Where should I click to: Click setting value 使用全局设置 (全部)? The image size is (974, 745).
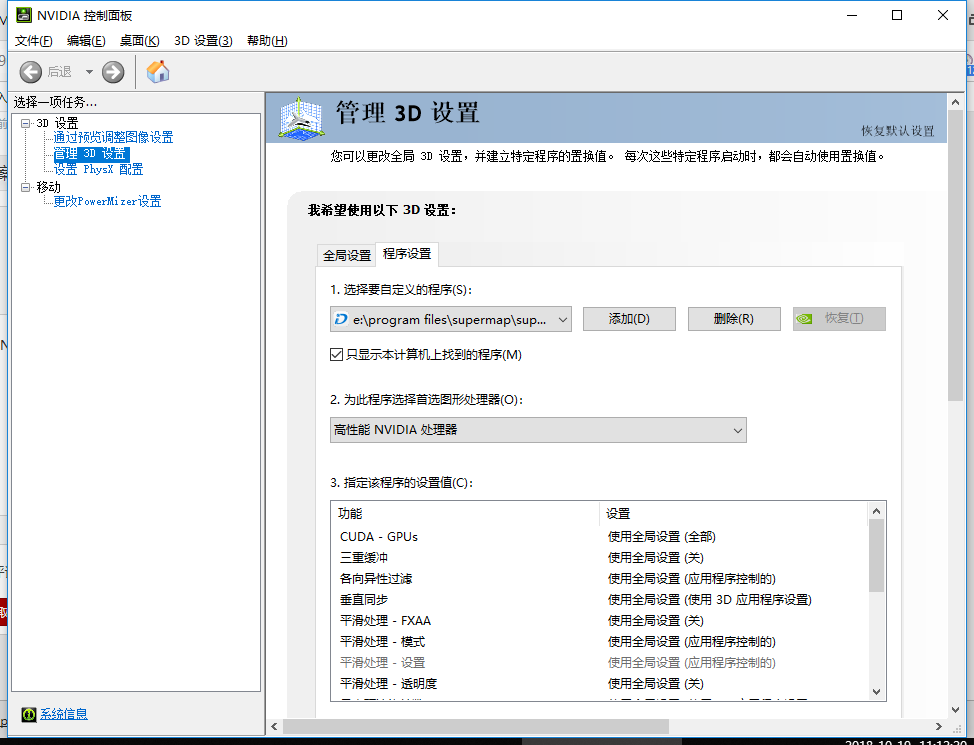tap(662, 537)
